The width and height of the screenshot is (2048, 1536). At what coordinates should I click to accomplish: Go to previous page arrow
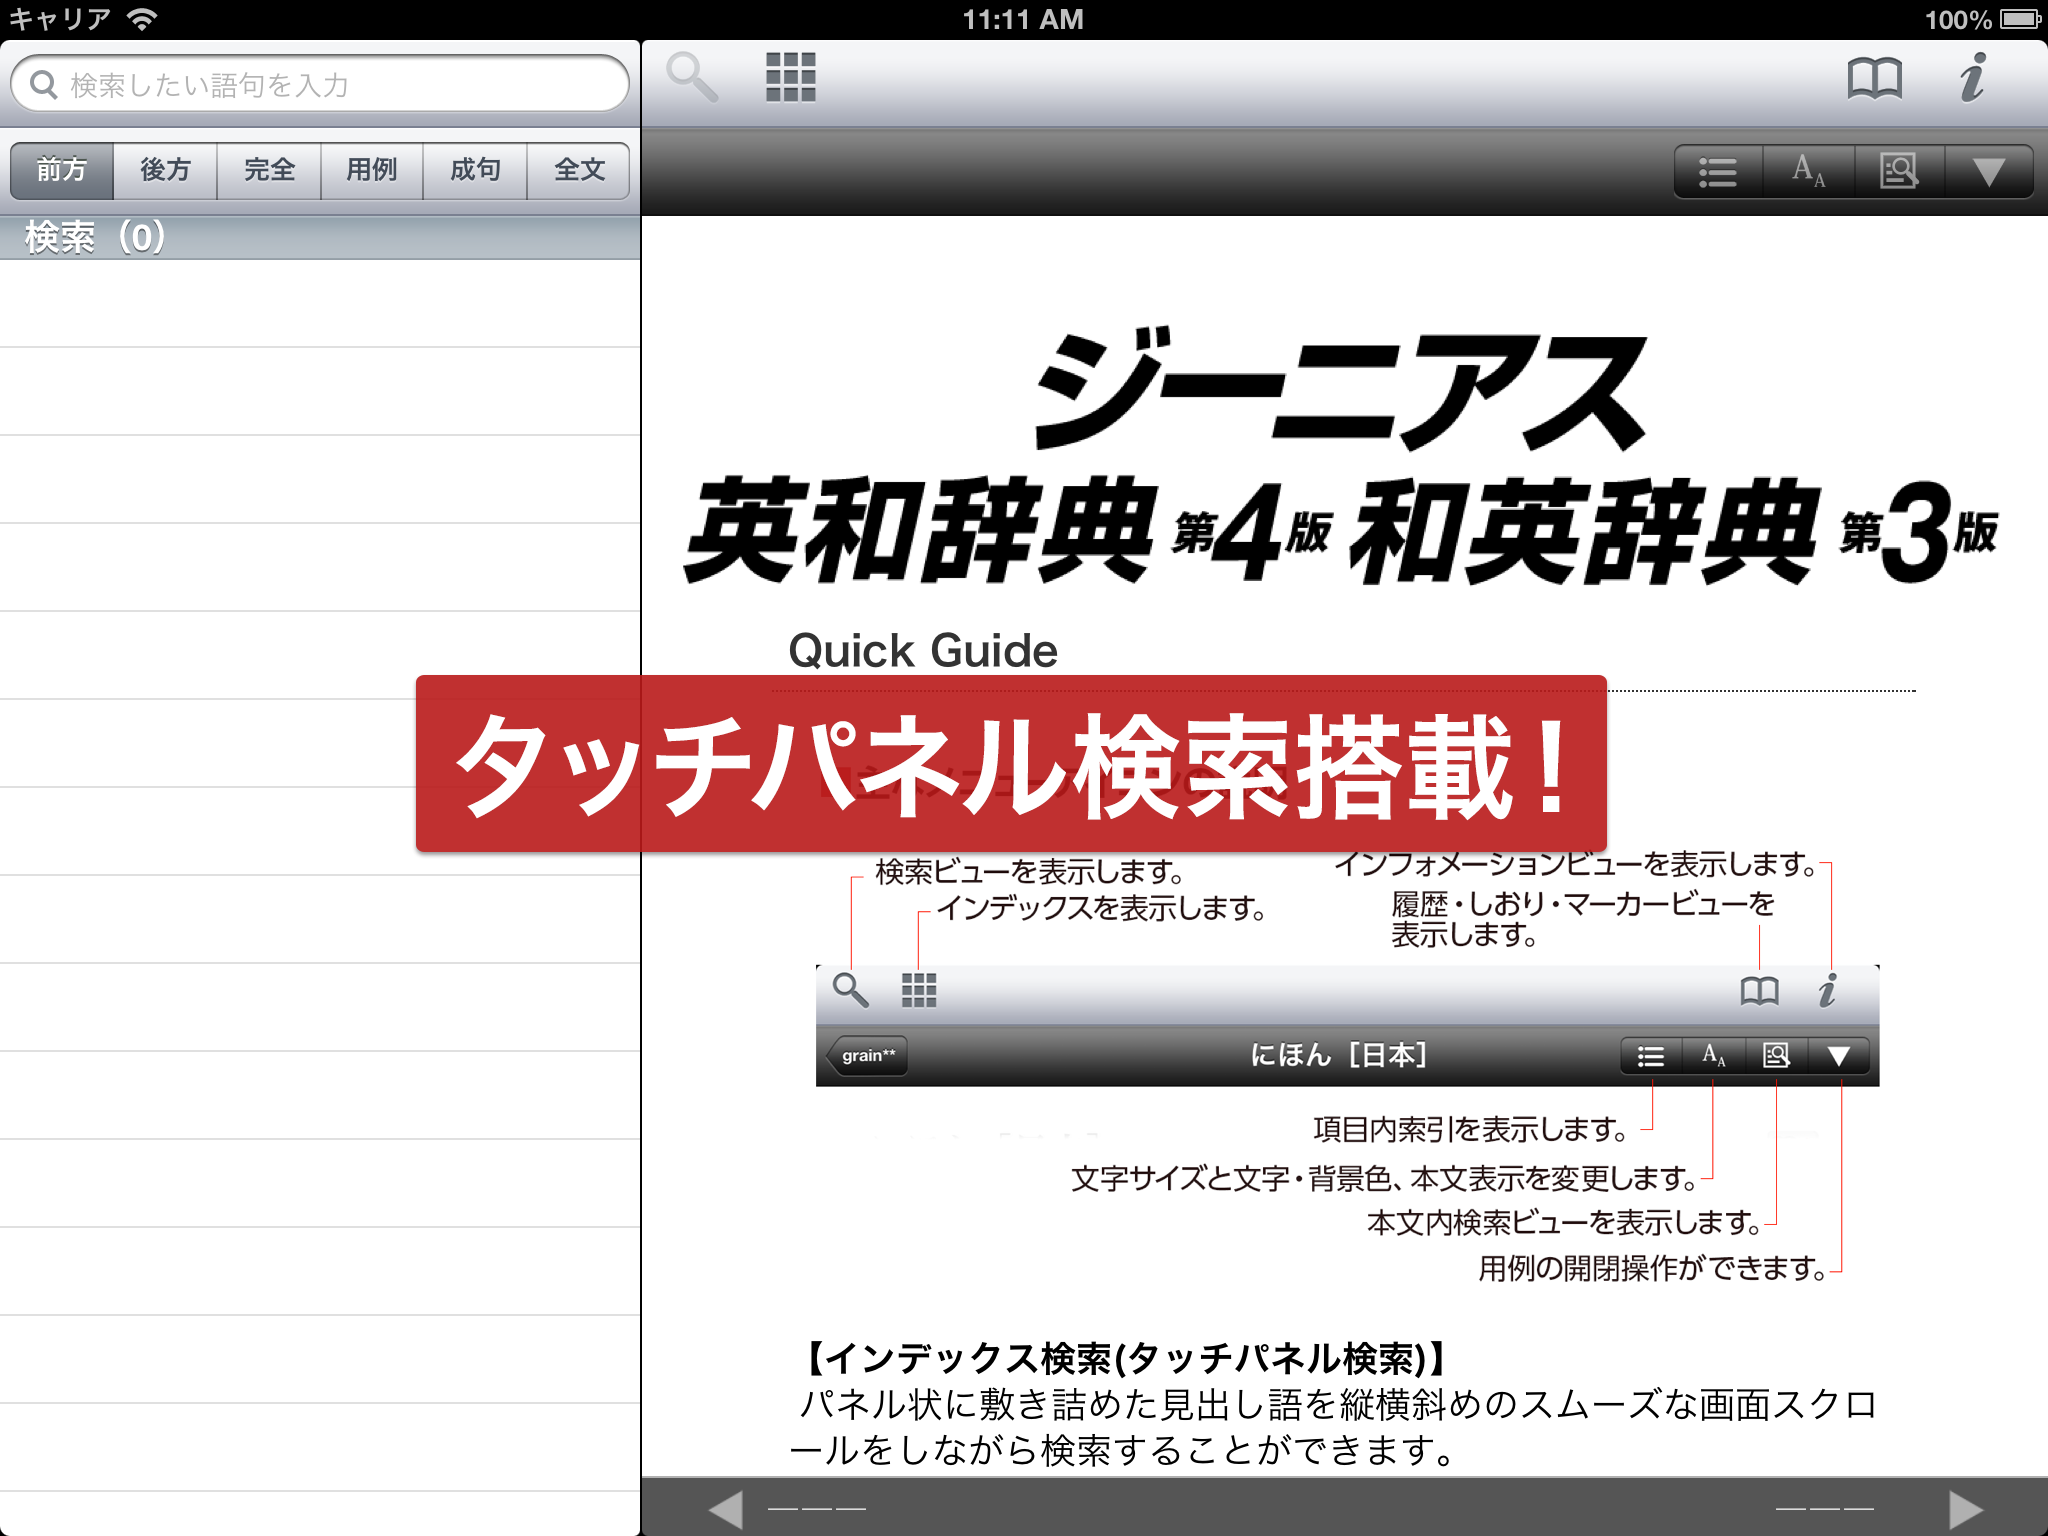[x=726, y=1508]
